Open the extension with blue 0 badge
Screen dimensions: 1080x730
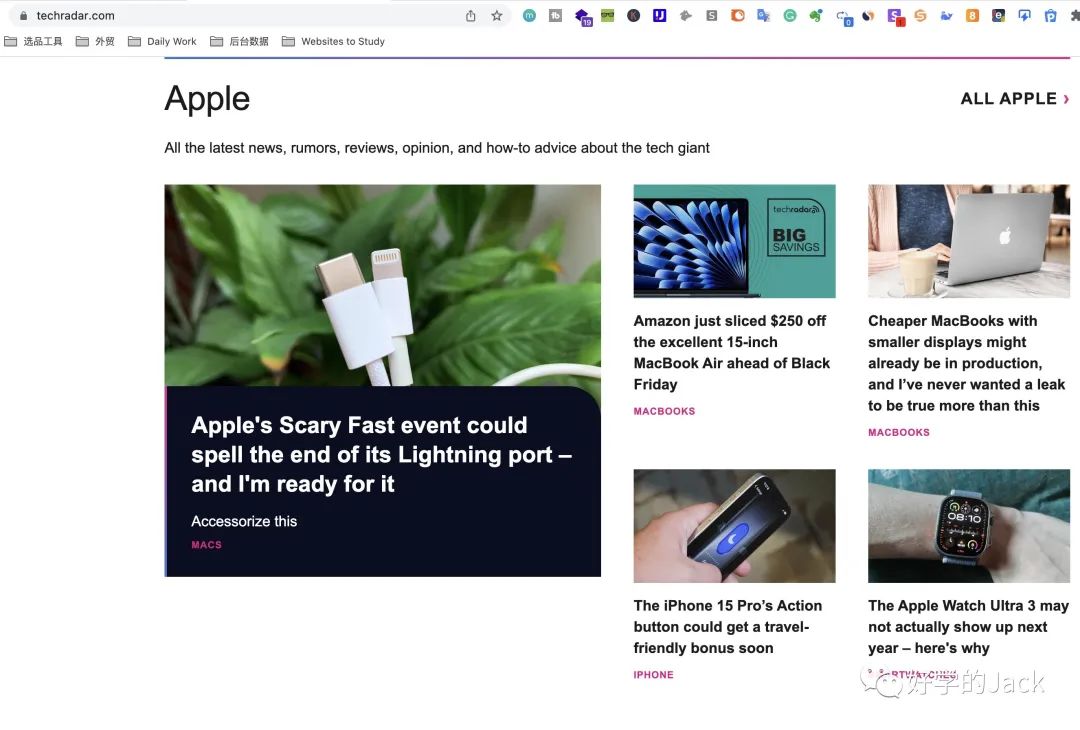844,17
